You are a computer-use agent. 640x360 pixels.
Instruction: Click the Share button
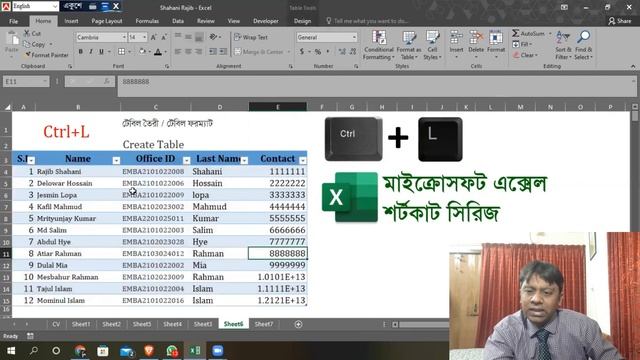click(620, 21)
